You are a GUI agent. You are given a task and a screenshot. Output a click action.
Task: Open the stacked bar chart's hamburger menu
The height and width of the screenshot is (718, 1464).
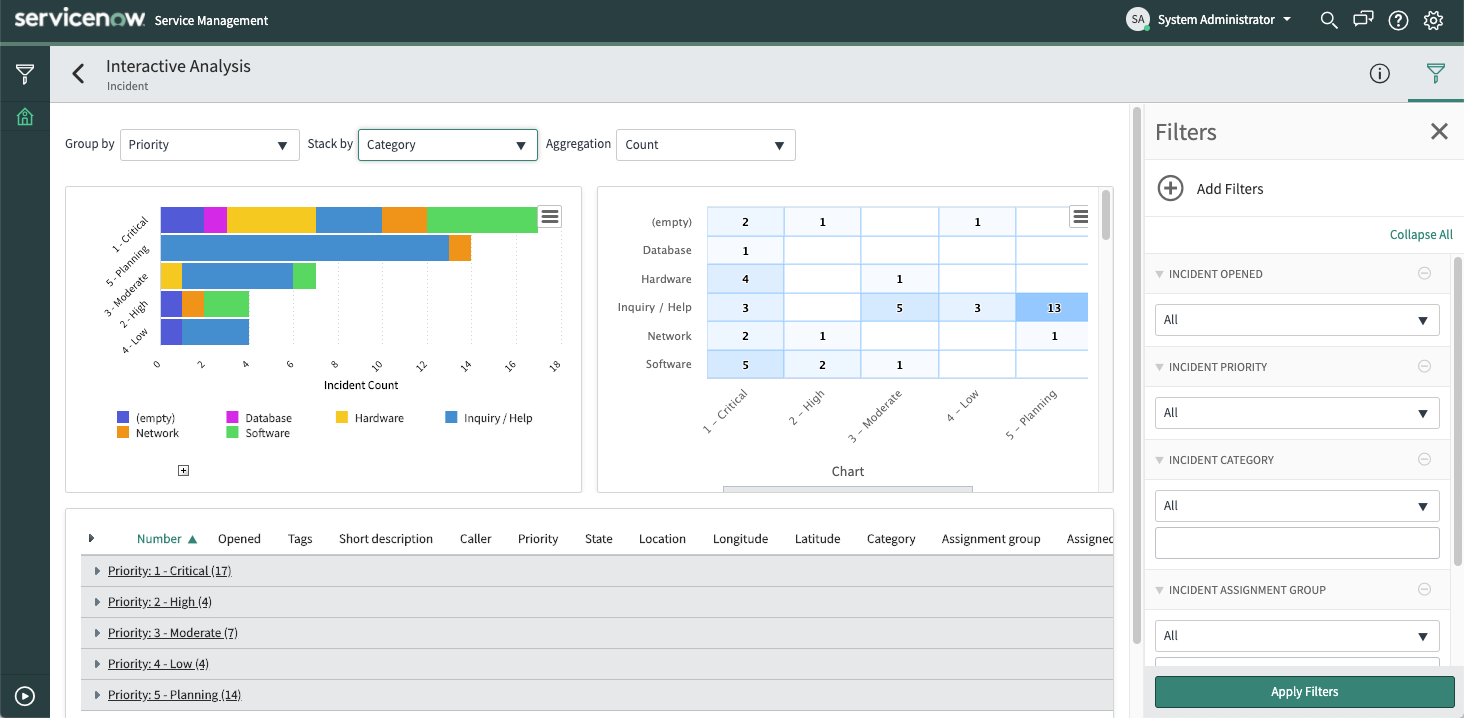pyautogui.click(x=550, y=215)
